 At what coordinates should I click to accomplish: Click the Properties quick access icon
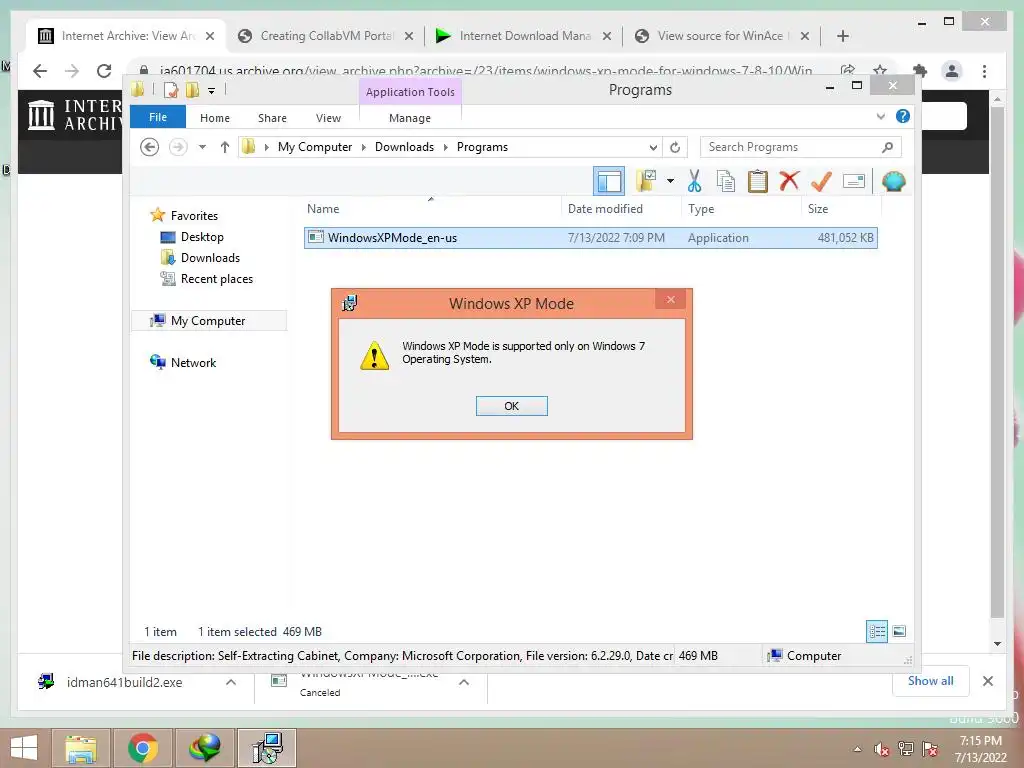171,90
